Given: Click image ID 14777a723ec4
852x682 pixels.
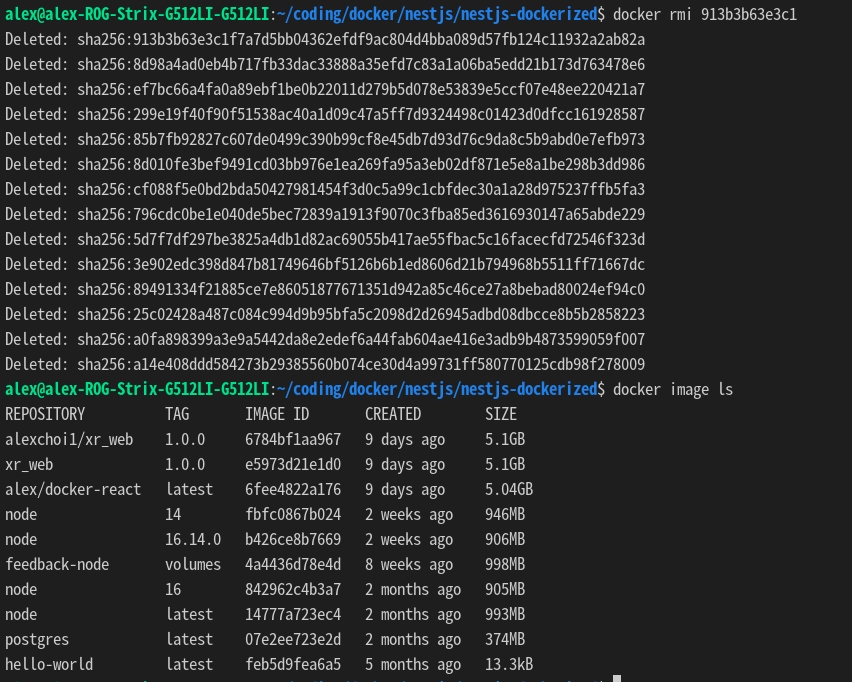Looking at the screenshot, I should (293, 615).
